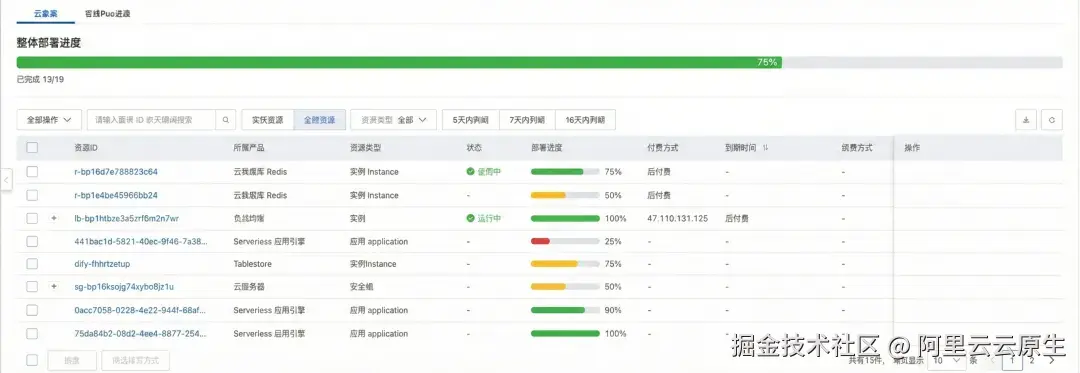Tick the select-all checkbox in table header

[32, 147]
